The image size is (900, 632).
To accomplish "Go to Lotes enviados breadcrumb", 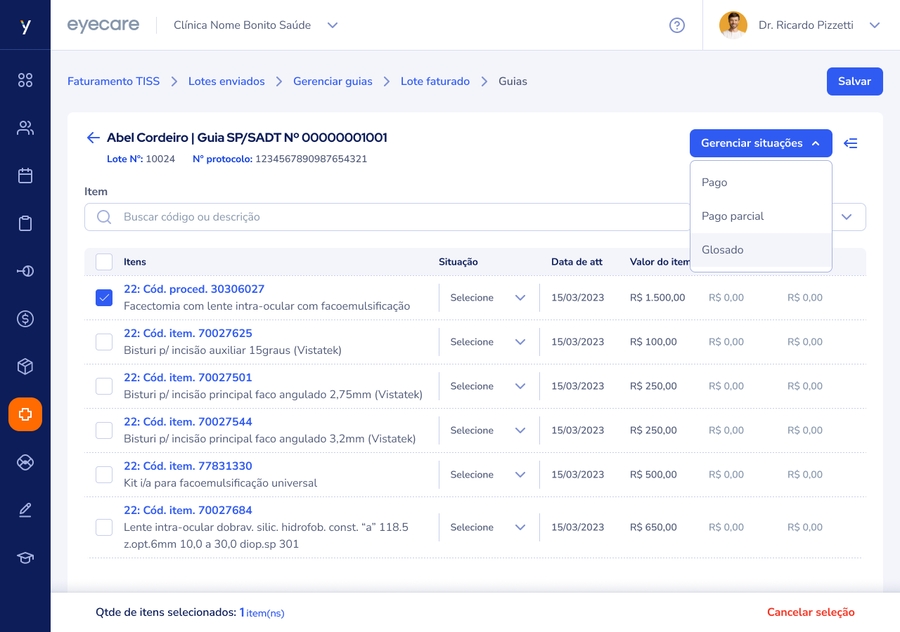I will pyautogui.click(x=226, y=81).
